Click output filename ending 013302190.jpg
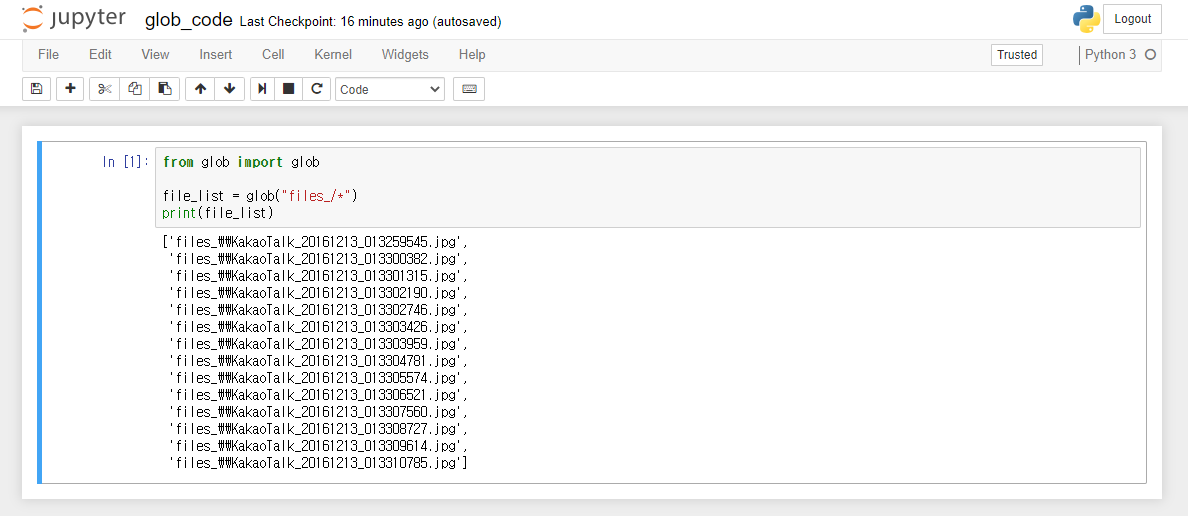The height and width of the screenshot is (516, 1188). pyautogui.click(x=319, y=293)
